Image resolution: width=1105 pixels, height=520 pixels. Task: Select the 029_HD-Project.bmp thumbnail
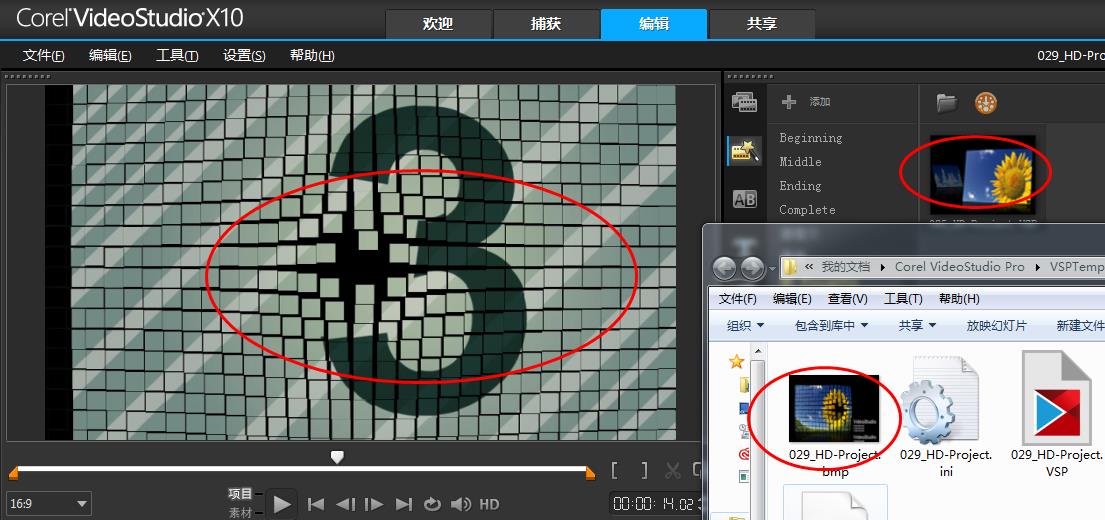(834, 409)
